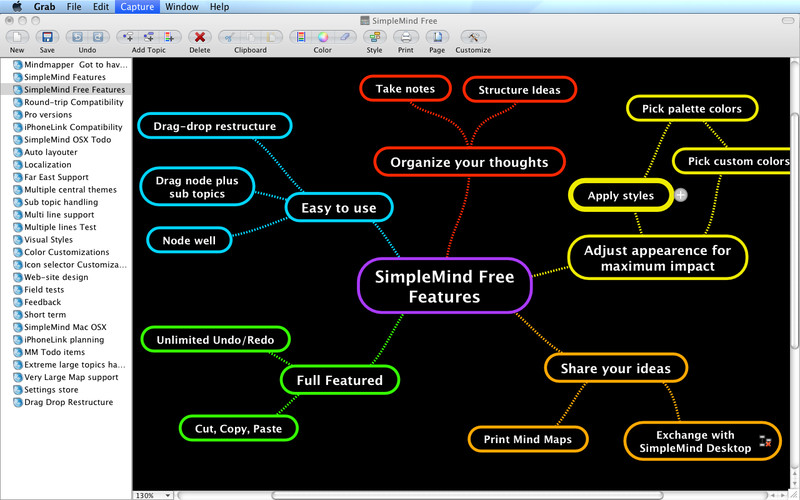Select the Share your ideas topic
The height and width of the screenshot is (500, 800).
tap(616, 368)
